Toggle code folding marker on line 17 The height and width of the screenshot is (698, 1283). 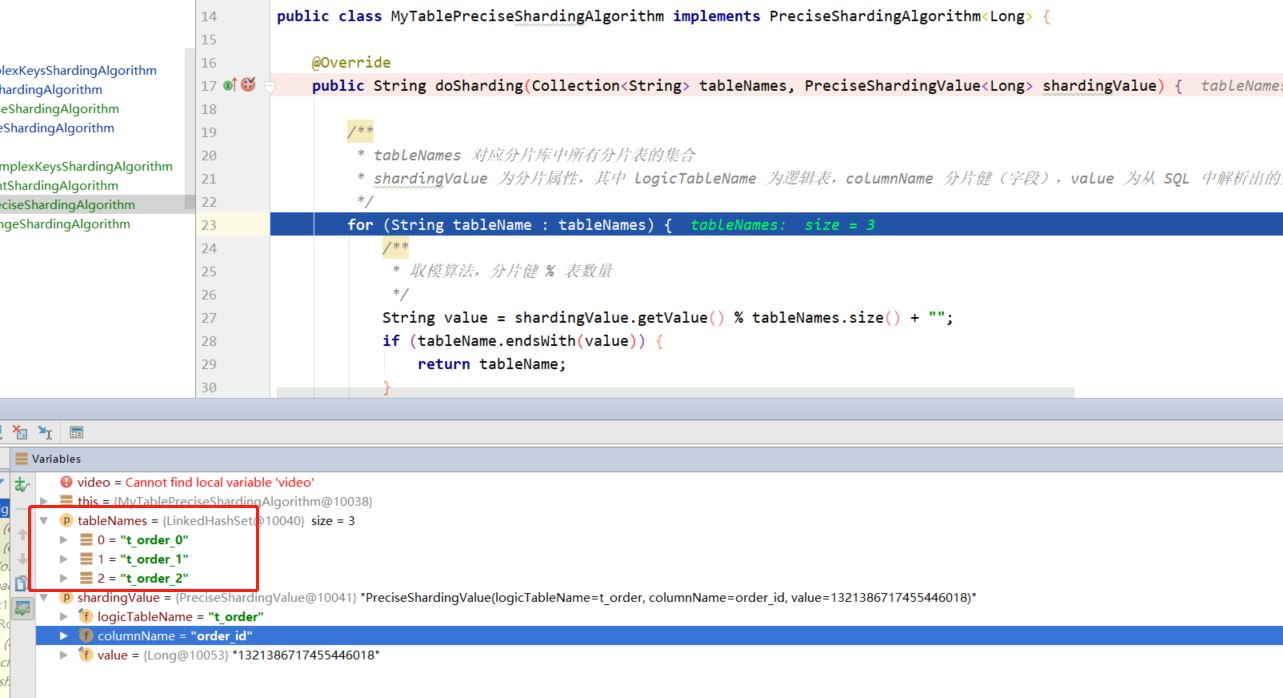pyautogui.click(x=269, y=86)
